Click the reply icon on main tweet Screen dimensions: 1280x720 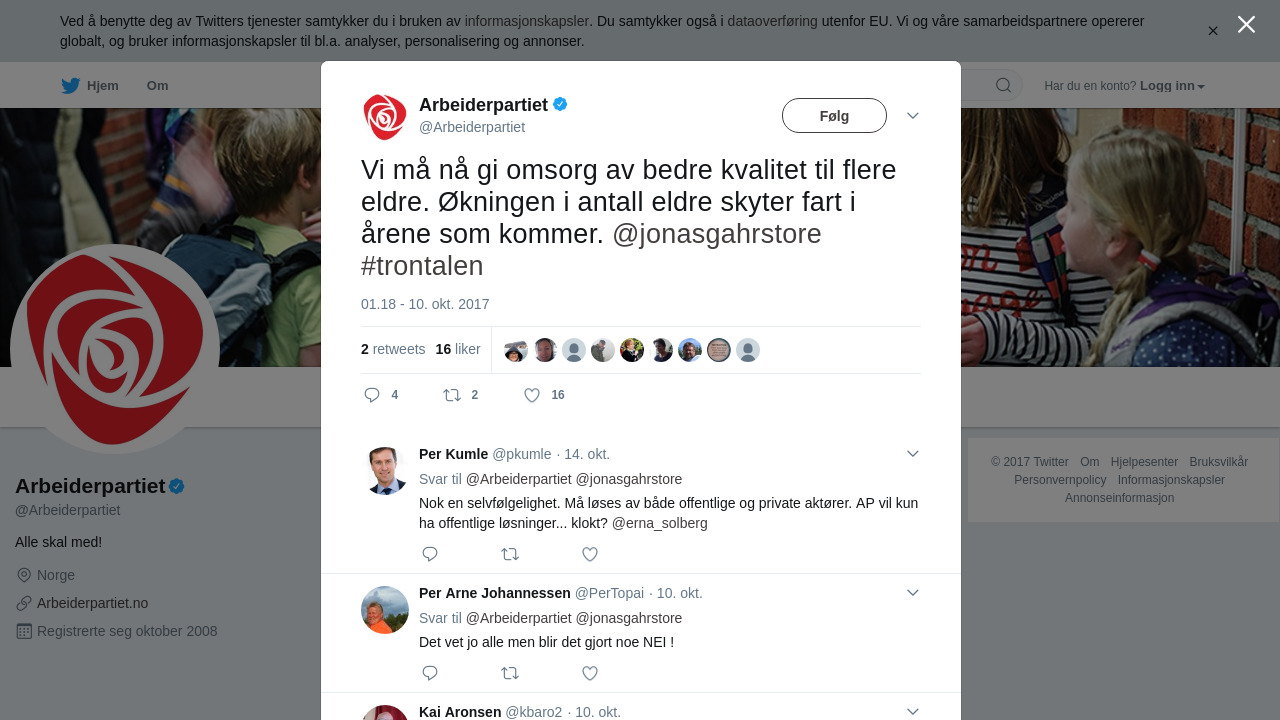[372, 395]
